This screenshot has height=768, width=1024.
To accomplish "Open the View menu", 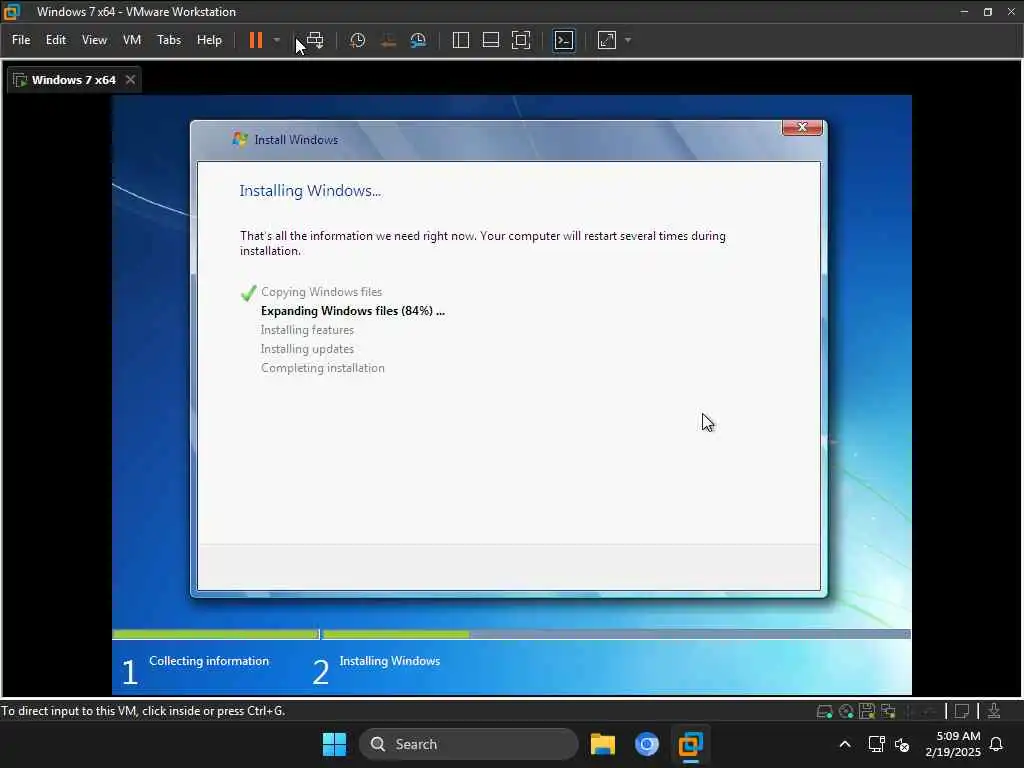I will pos(94,40).
